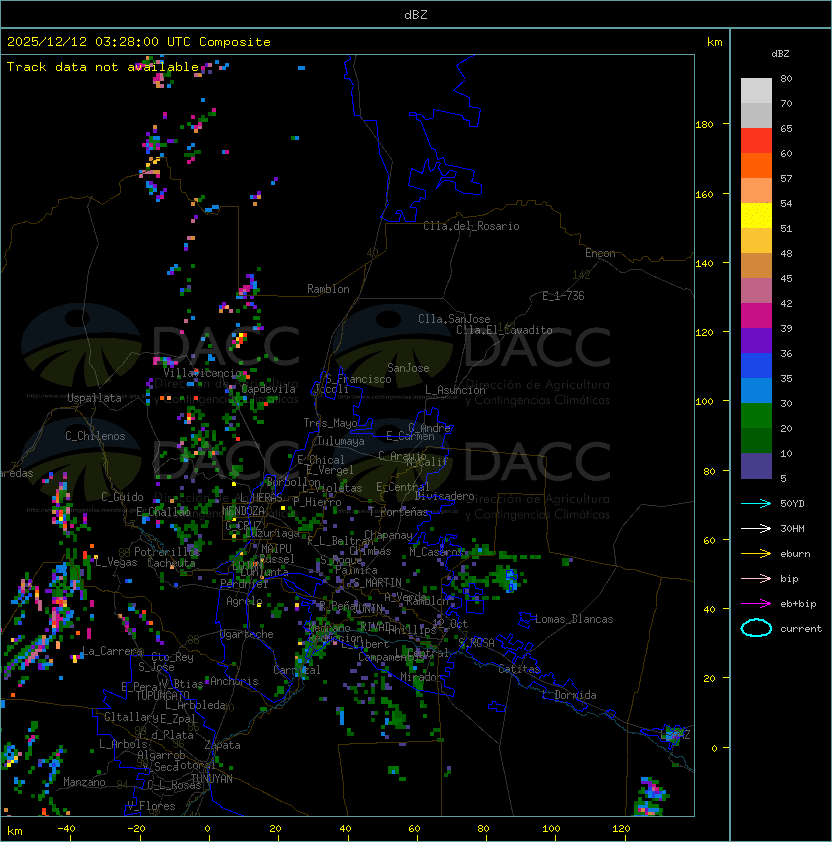Select the gold 48-51 dBZ swatch
The width and height of the screenshot is (832, 842).
coord(756,241)
